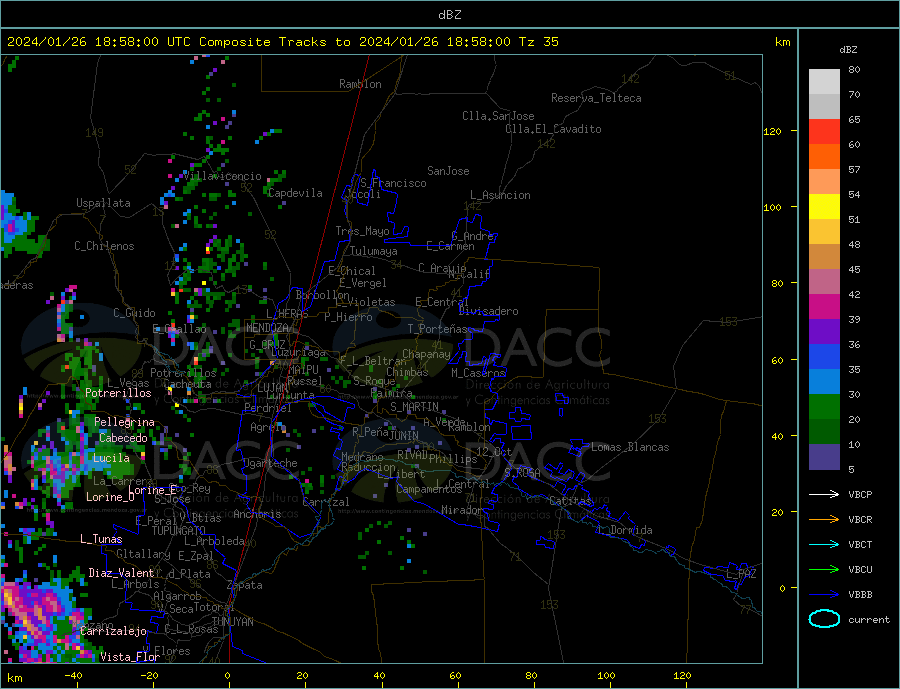The width and height of the screenshot is (900, 689).
Task: Select the dark orange band in dBZ scale
Action: tap(824, 157)
